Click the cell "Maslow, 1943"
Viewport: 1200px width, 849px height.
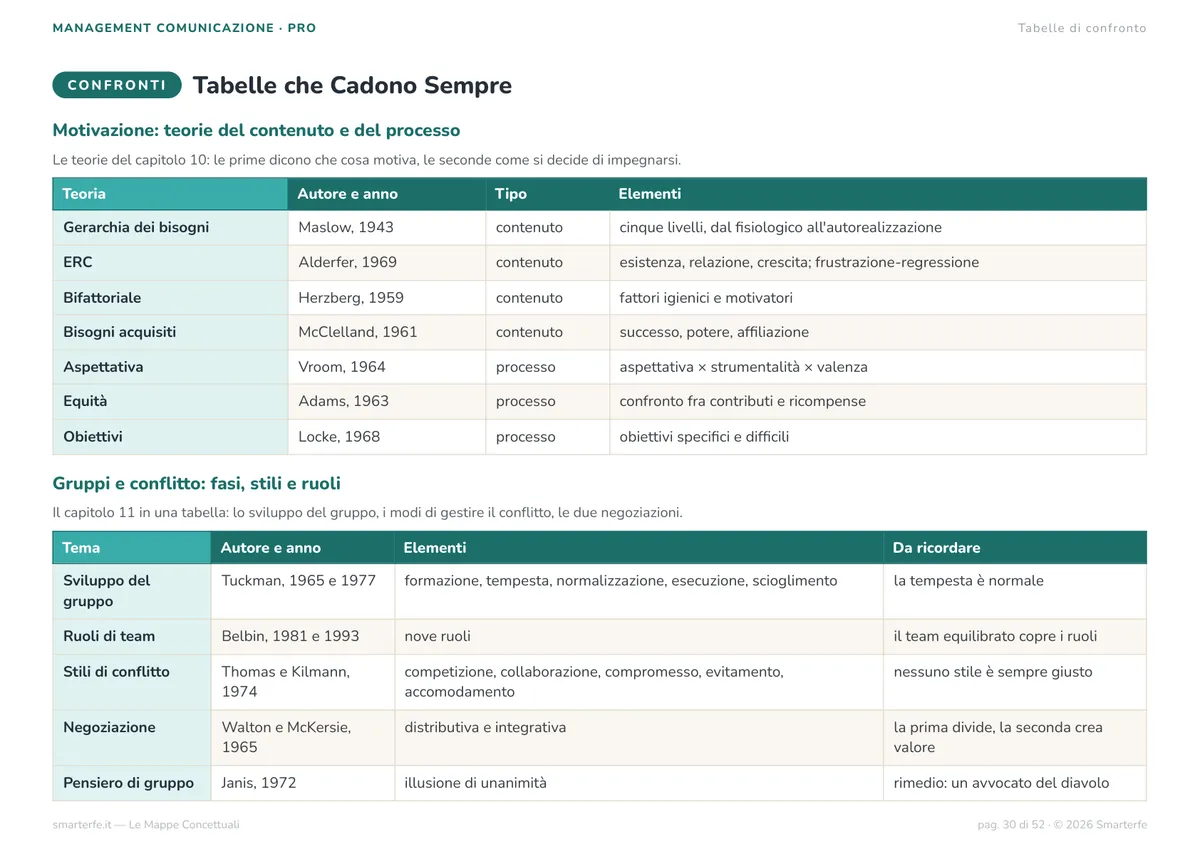[387, 228]
